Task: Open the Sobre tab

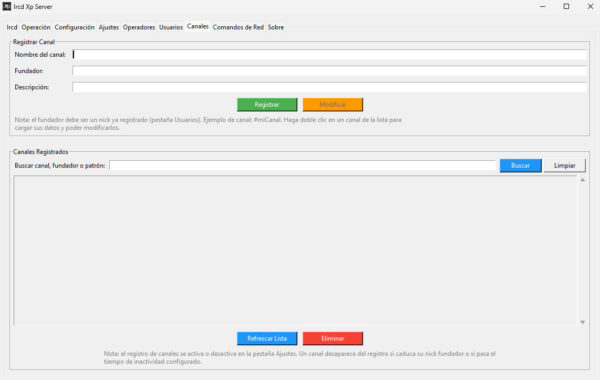Action: coord(276,27)
